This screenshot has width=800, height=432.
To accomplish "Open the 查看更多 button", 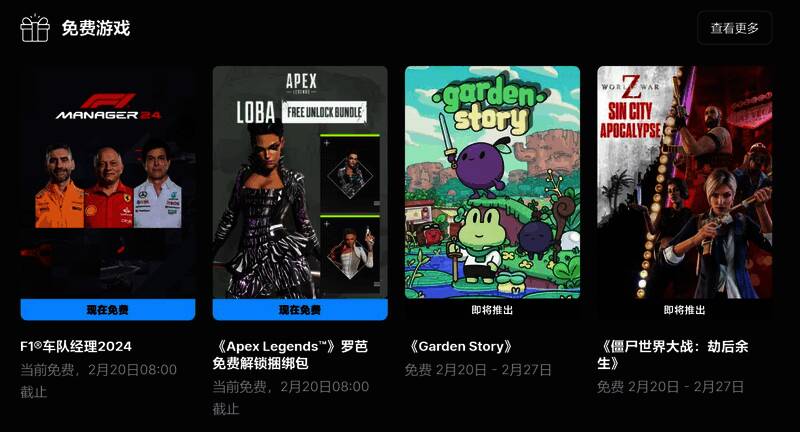I will click(x=734, y=28).
